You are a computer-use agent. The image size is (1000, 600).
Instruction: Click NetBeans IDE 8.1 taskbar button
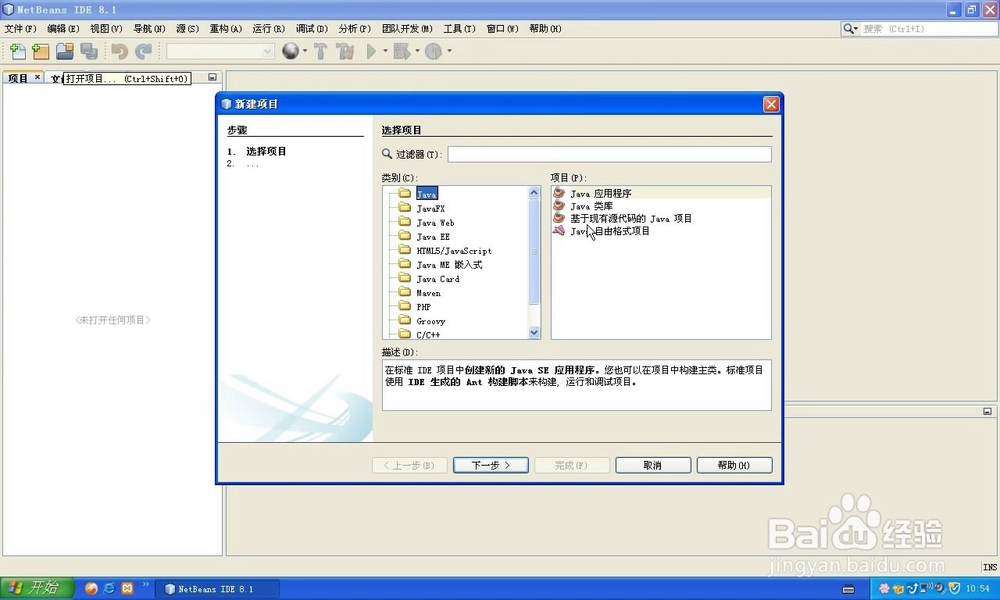217,589
